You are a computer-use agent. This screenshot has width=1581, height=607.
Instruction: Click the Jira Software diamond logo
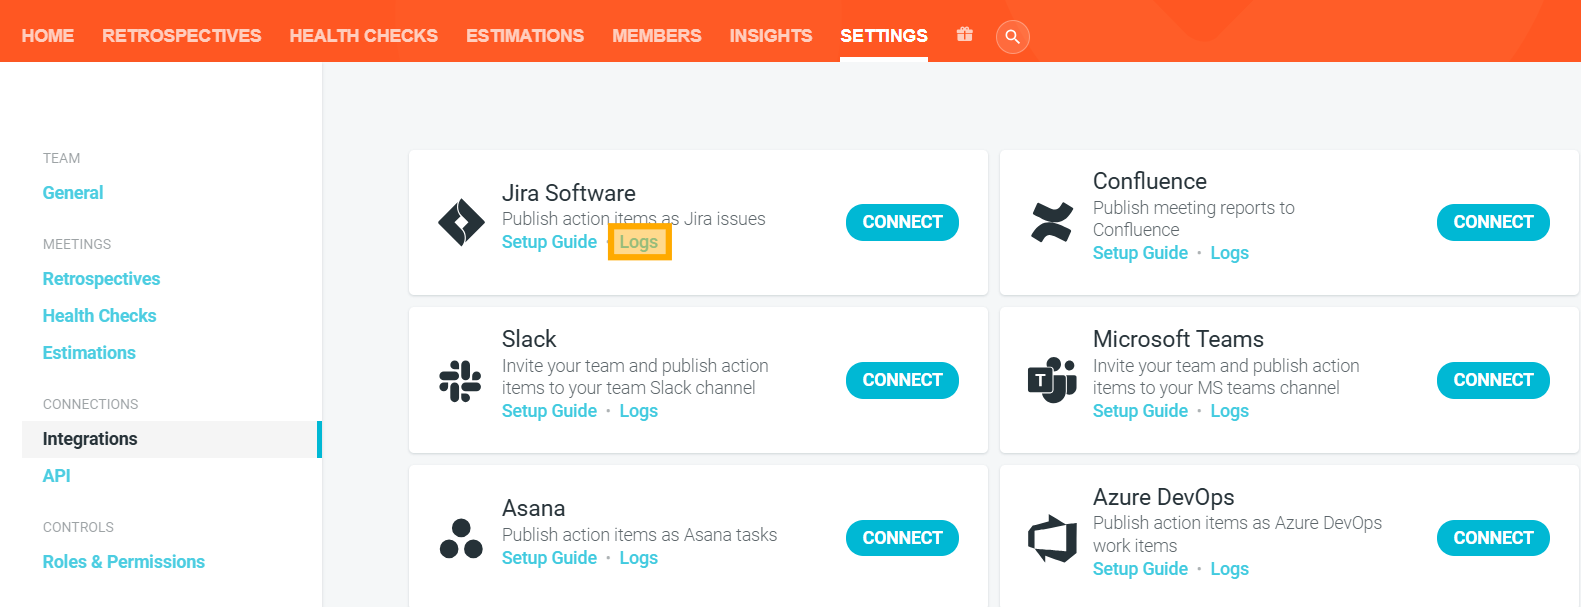click(461, 222)
